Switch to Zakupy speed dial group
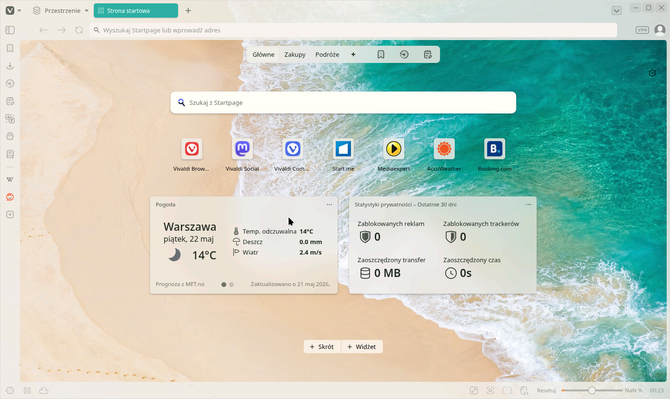670x399 pixels. [295, 55]
